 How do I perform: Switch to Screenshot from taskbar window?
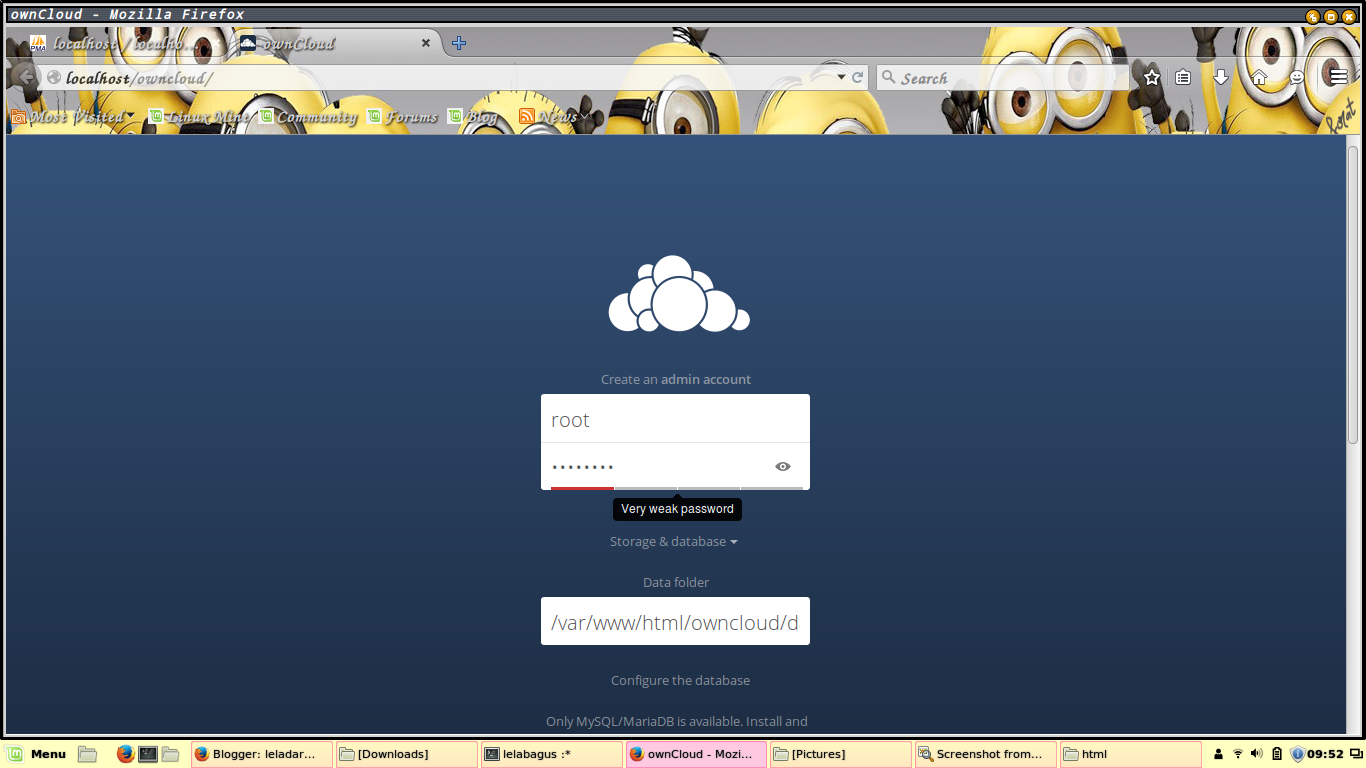[x=986, y=754]
